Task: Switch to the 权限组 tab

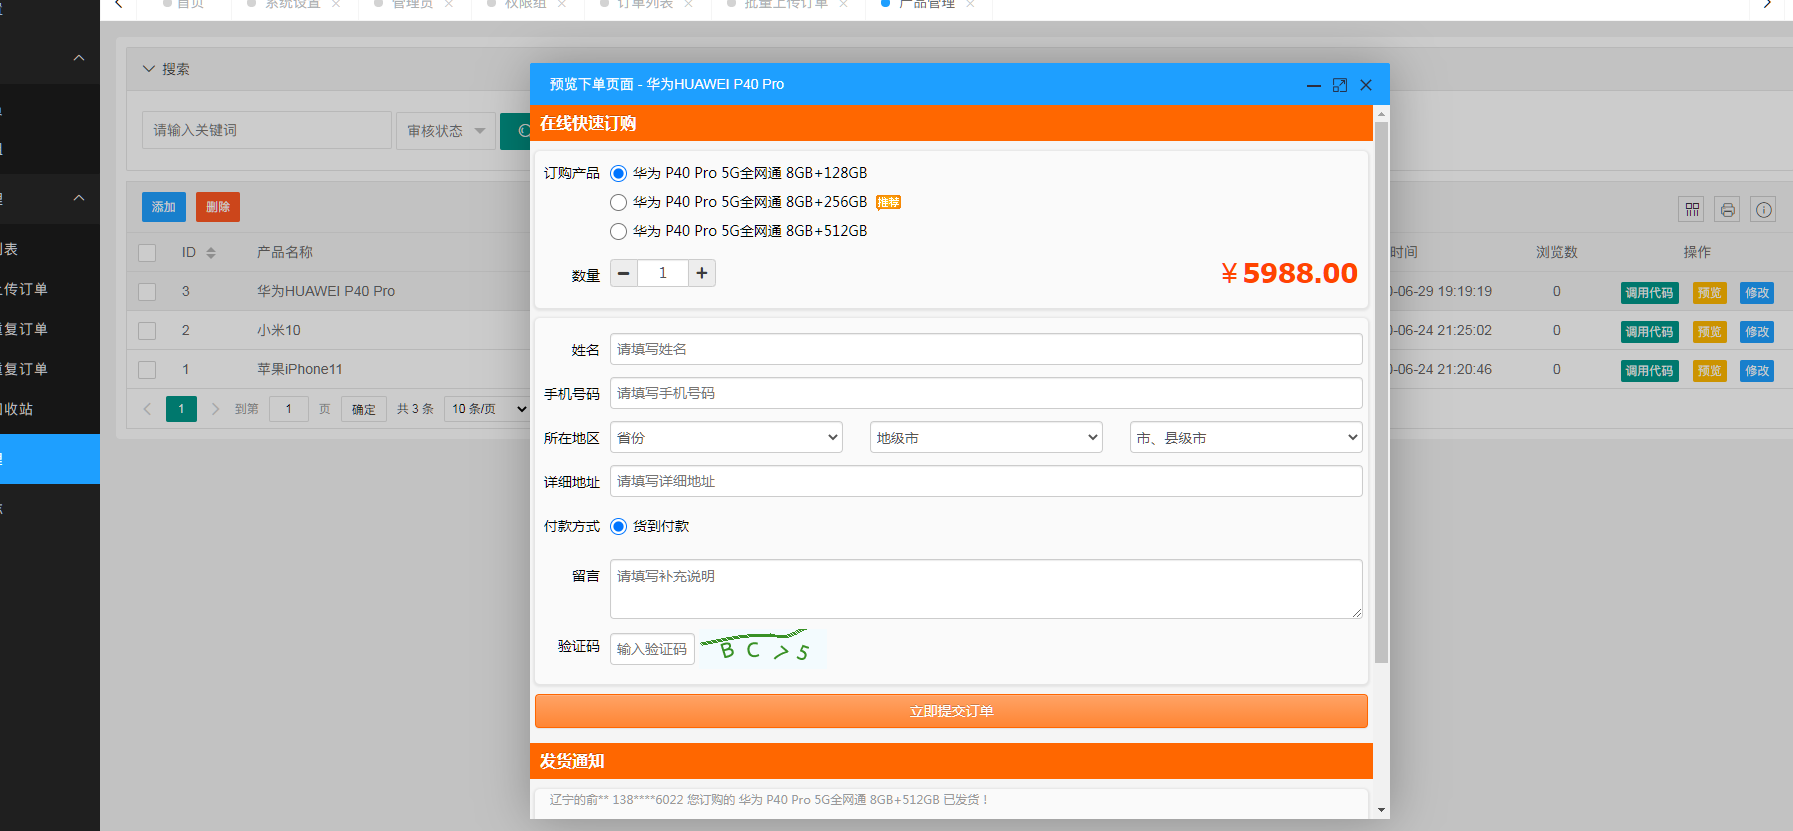Action: coord(525,5)
